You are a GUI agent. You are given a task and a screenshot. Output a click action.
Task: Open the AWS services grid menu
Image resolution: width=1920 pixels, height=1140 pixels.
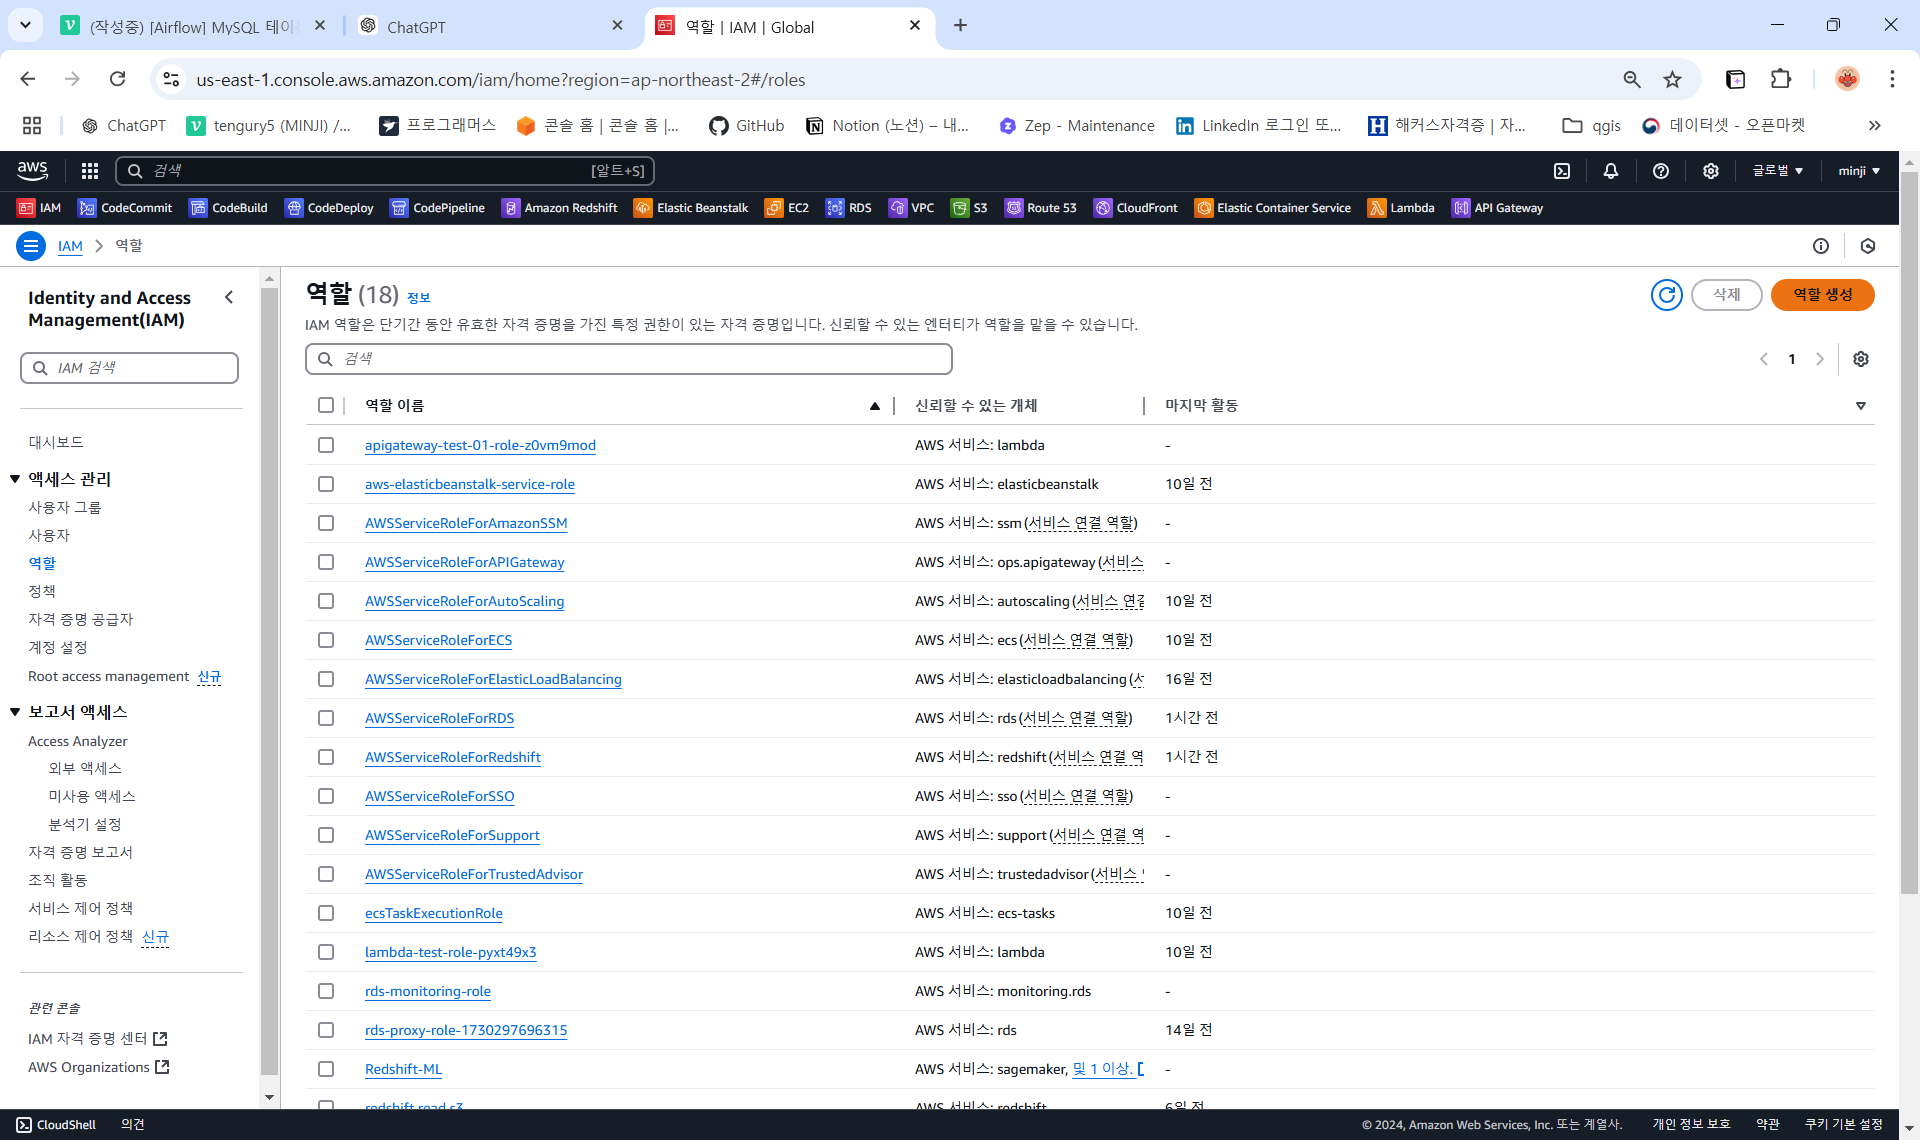tap(90, 171)
